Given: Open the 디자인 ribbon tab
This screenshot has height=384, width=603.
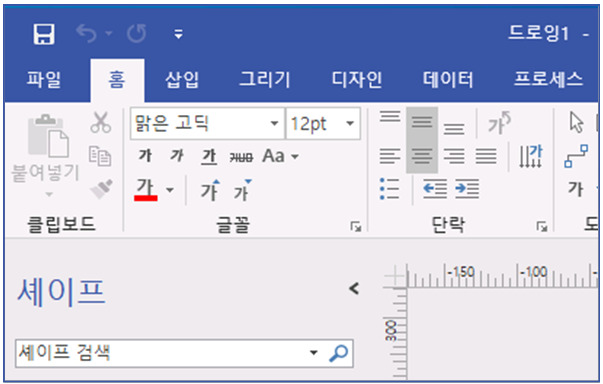Looking at the screenshot, I should [356, 80].
